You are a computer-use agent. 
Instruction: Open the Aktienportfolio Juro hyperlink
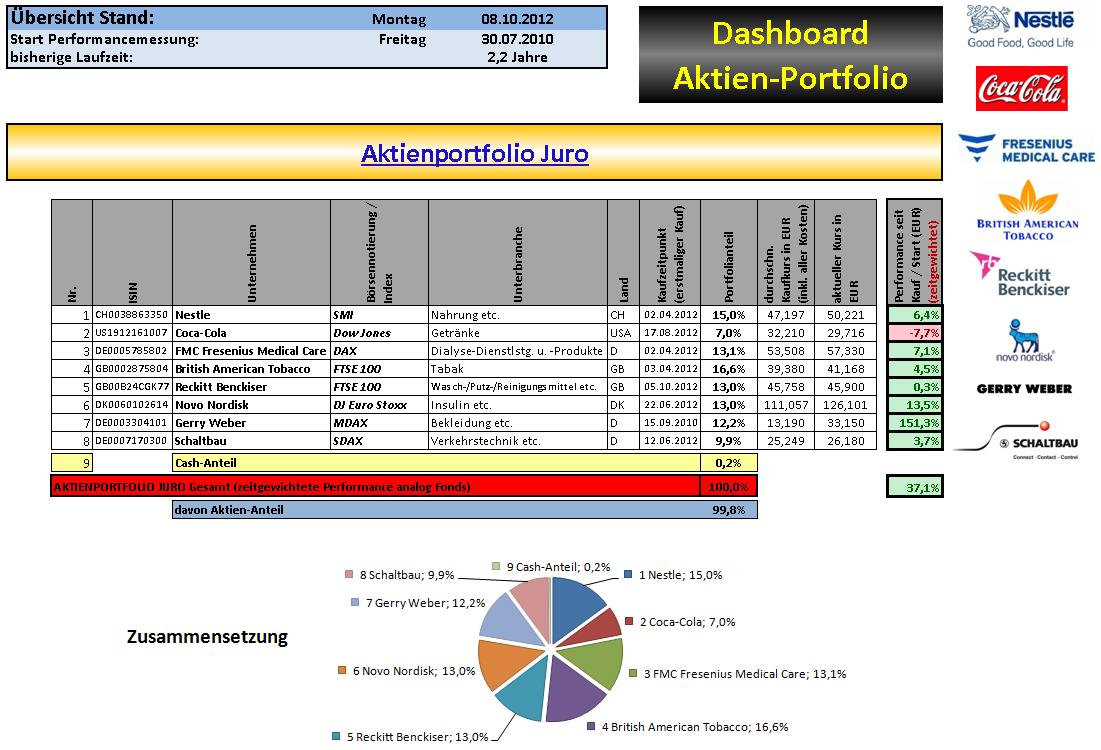(x=475, y=153)
